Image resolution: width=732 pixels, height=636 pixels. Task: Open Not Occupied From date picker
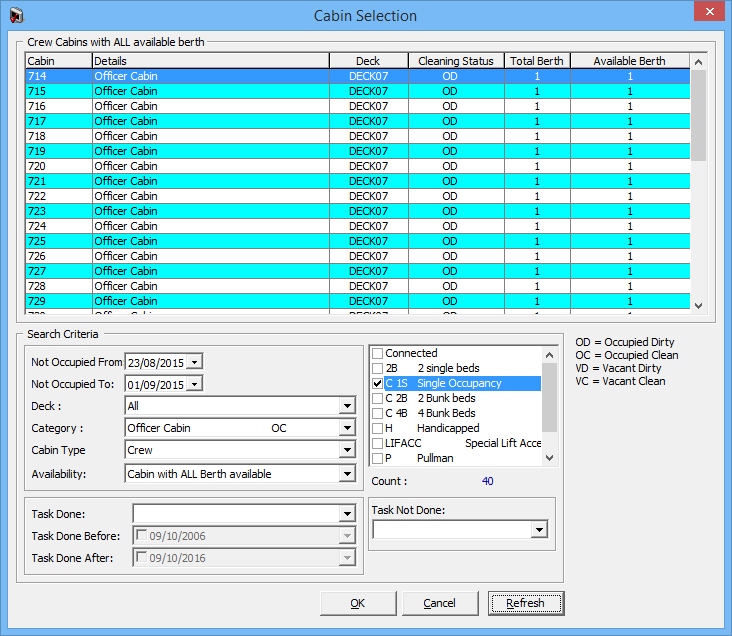[x=195, y=362]
